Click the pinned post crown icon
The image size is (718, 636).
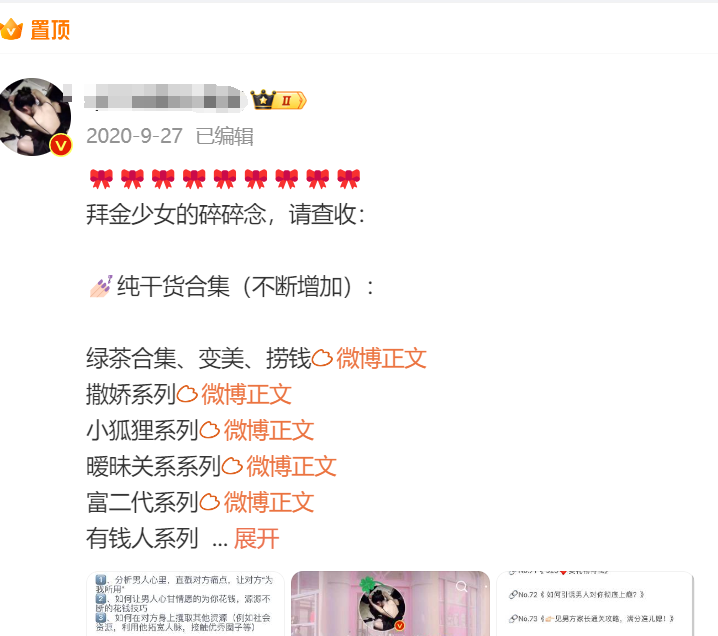pos(11,30)
